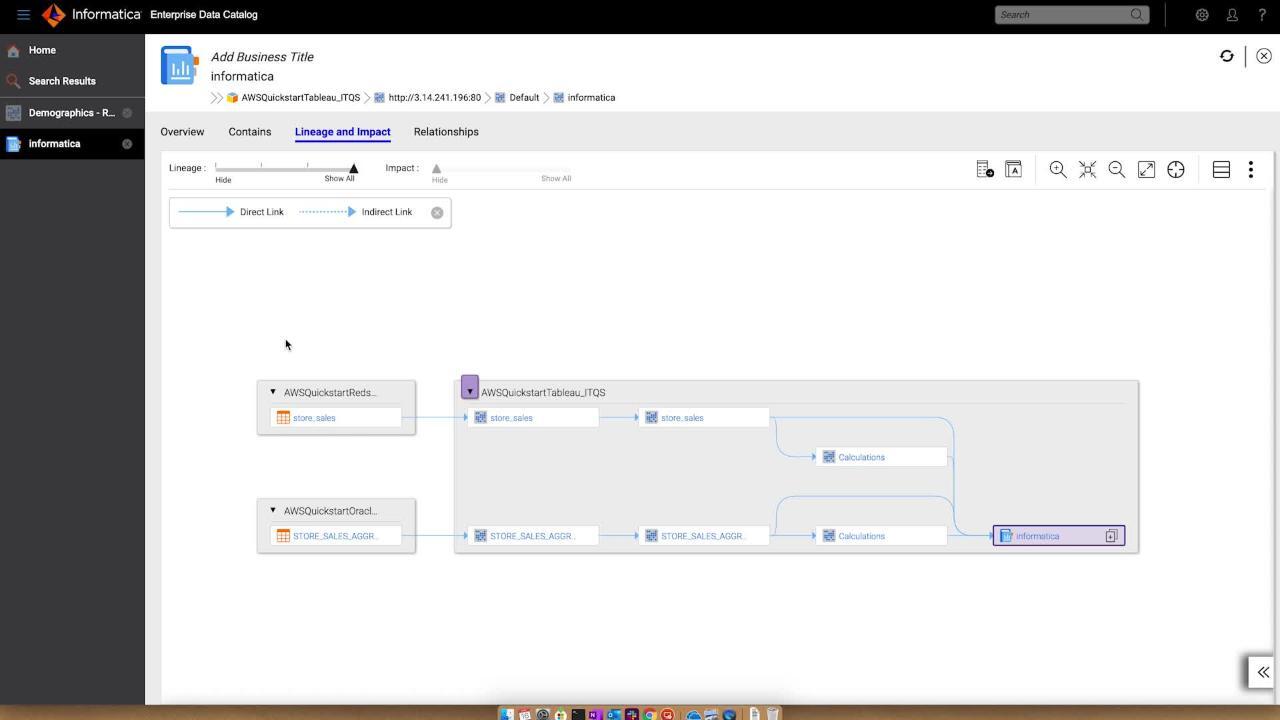Click Show All under Impact slider

click(556, 179)
